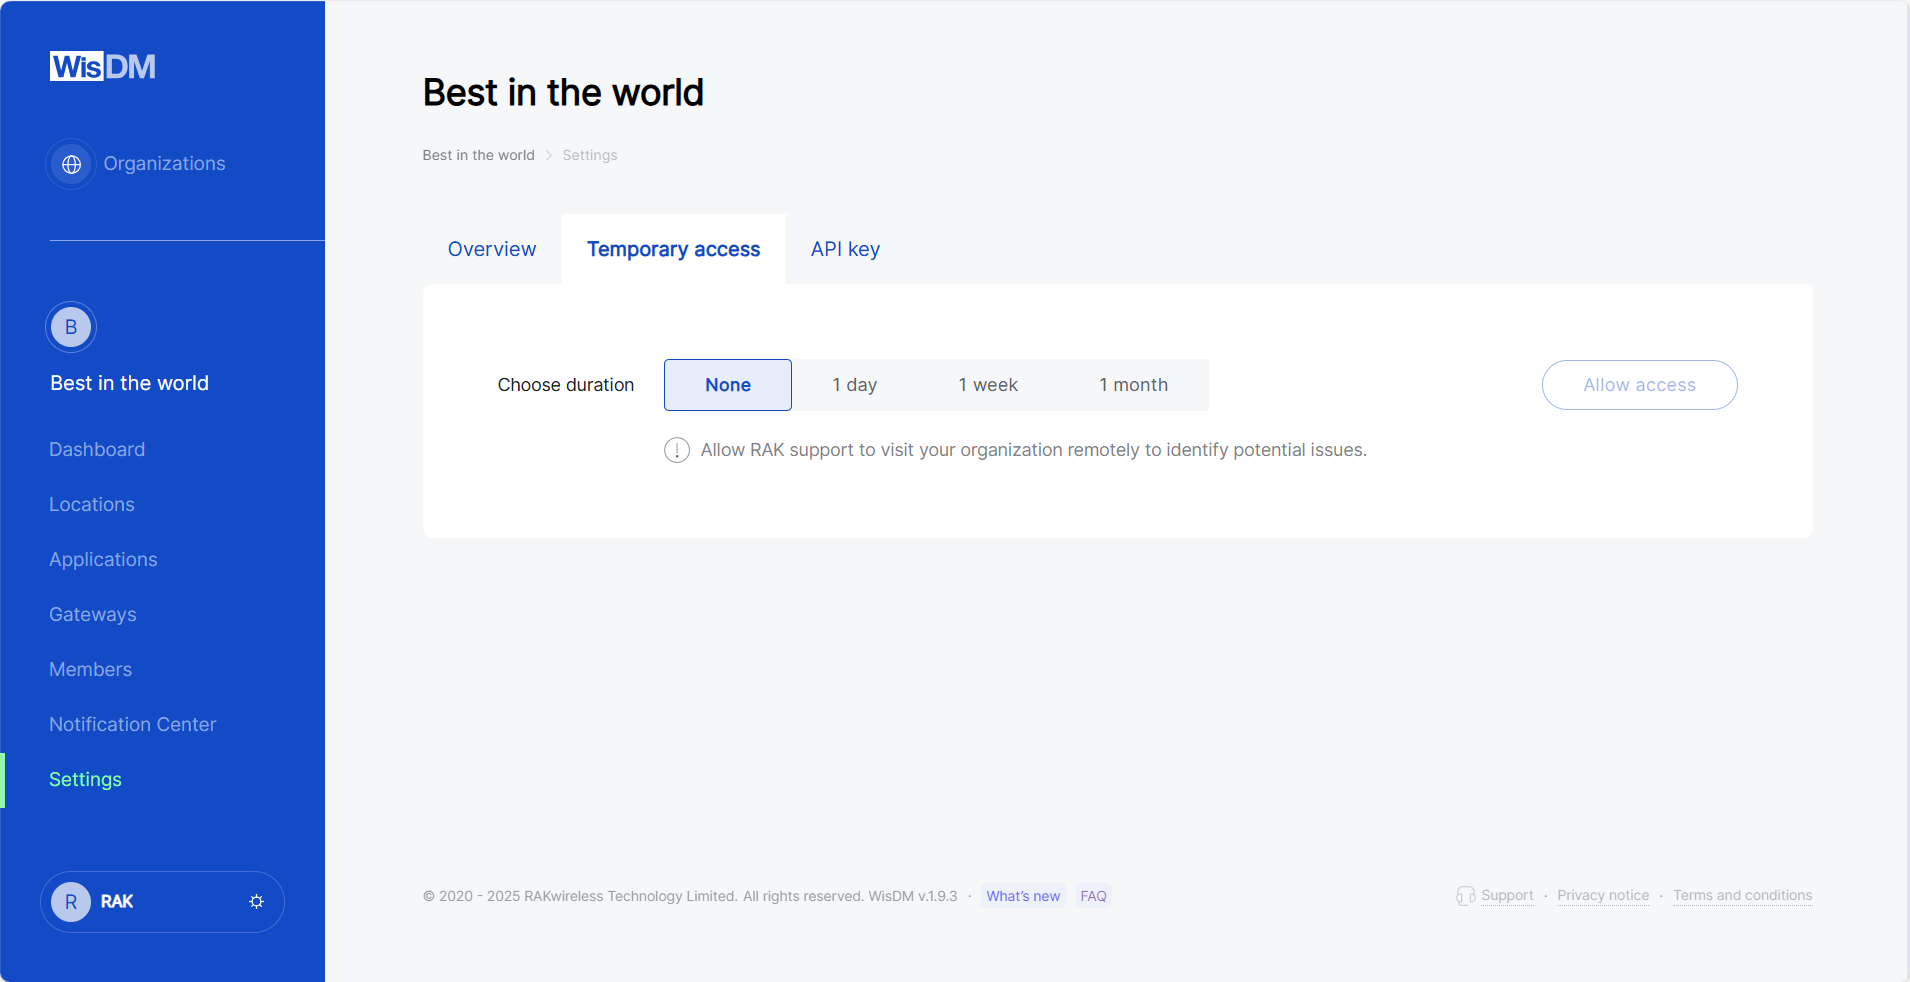Click the gear icon next to RAK

coord(256,901)
